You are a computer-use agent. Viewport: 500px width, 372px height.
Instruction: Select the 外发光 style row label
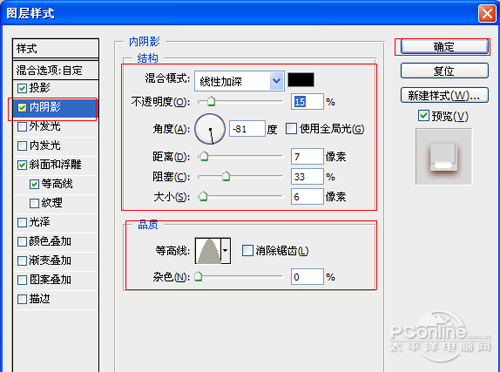click(45, 127)
